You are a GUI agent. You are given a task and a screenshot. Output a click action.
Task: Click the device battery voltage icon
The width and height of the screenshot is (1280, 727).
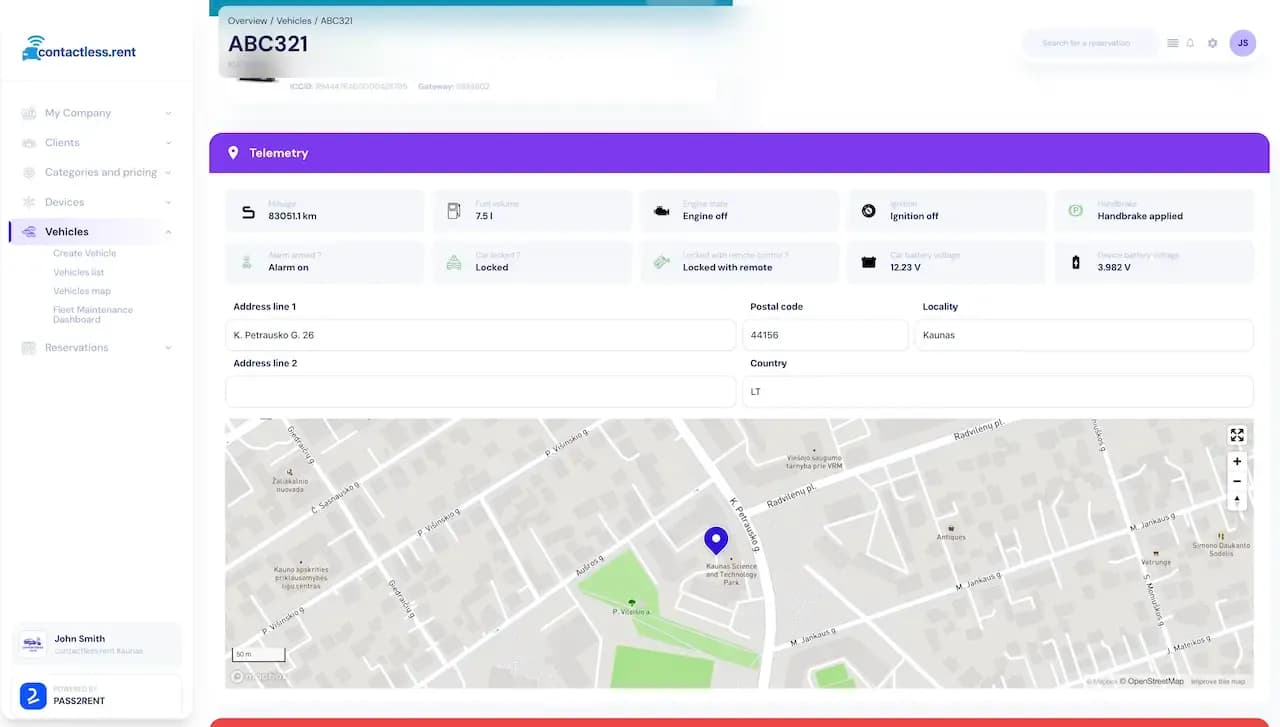(x=1074, y=261)
